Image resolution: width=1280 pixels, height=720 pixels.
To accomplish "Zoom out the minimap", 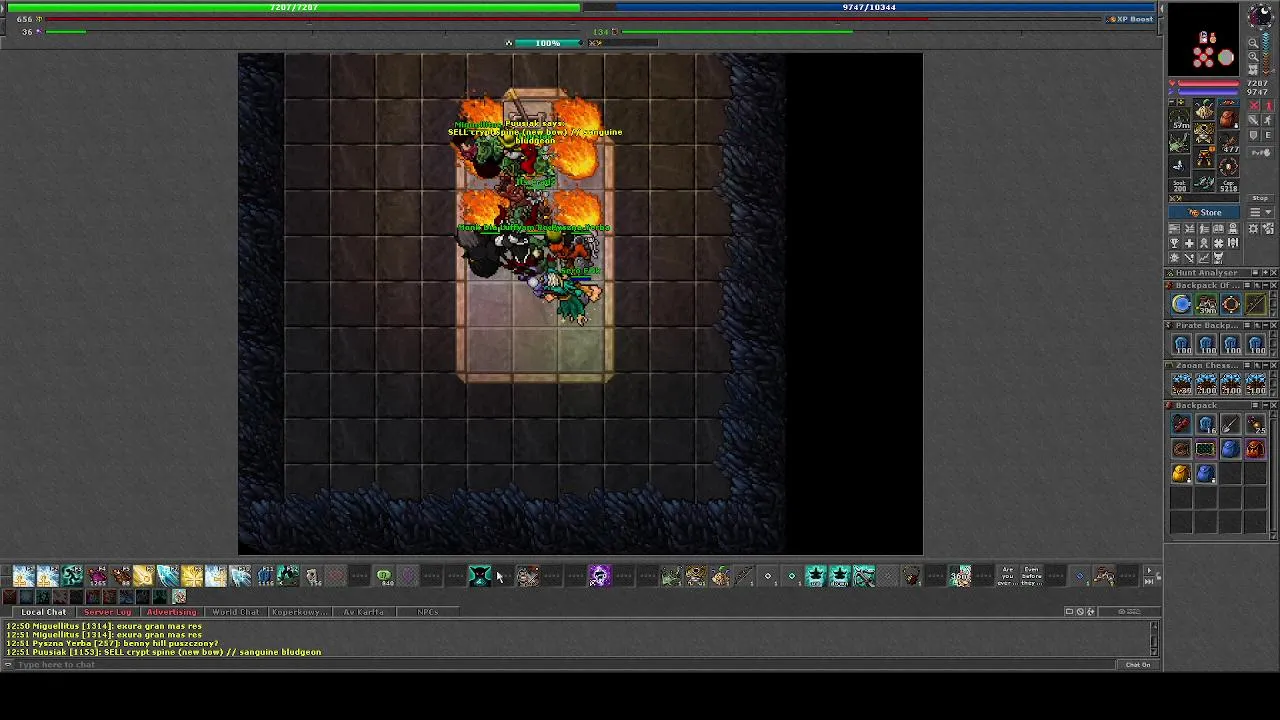I will click(x=1253, y=43).
